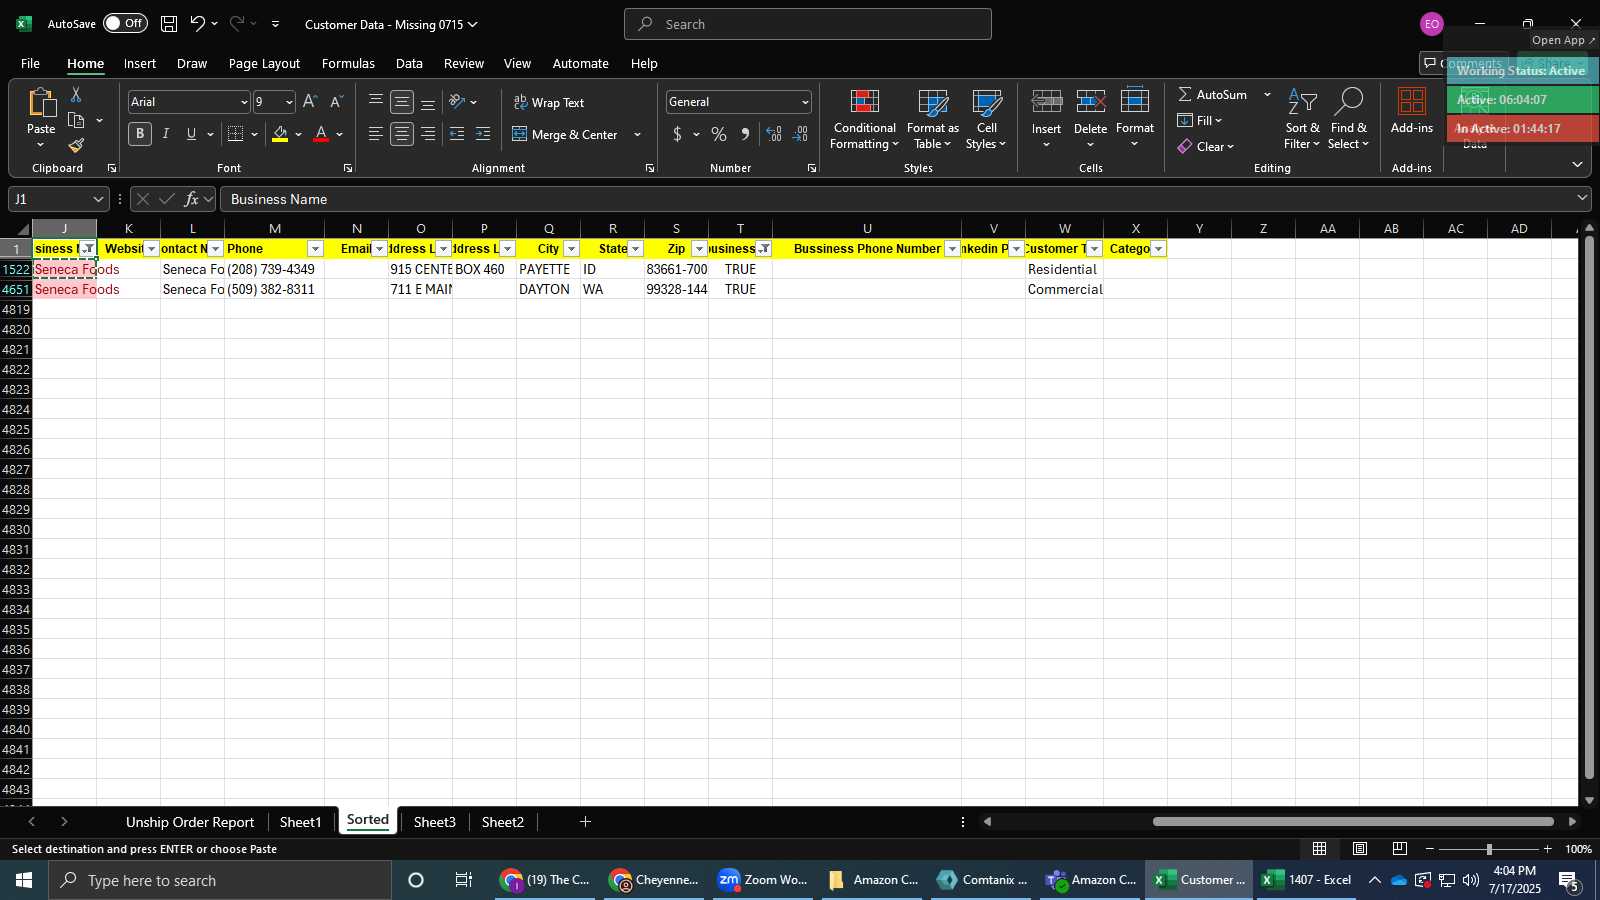The image size is (1600, 900).
Task: Click the Save icon in title bar
Action: coord(169,24)
